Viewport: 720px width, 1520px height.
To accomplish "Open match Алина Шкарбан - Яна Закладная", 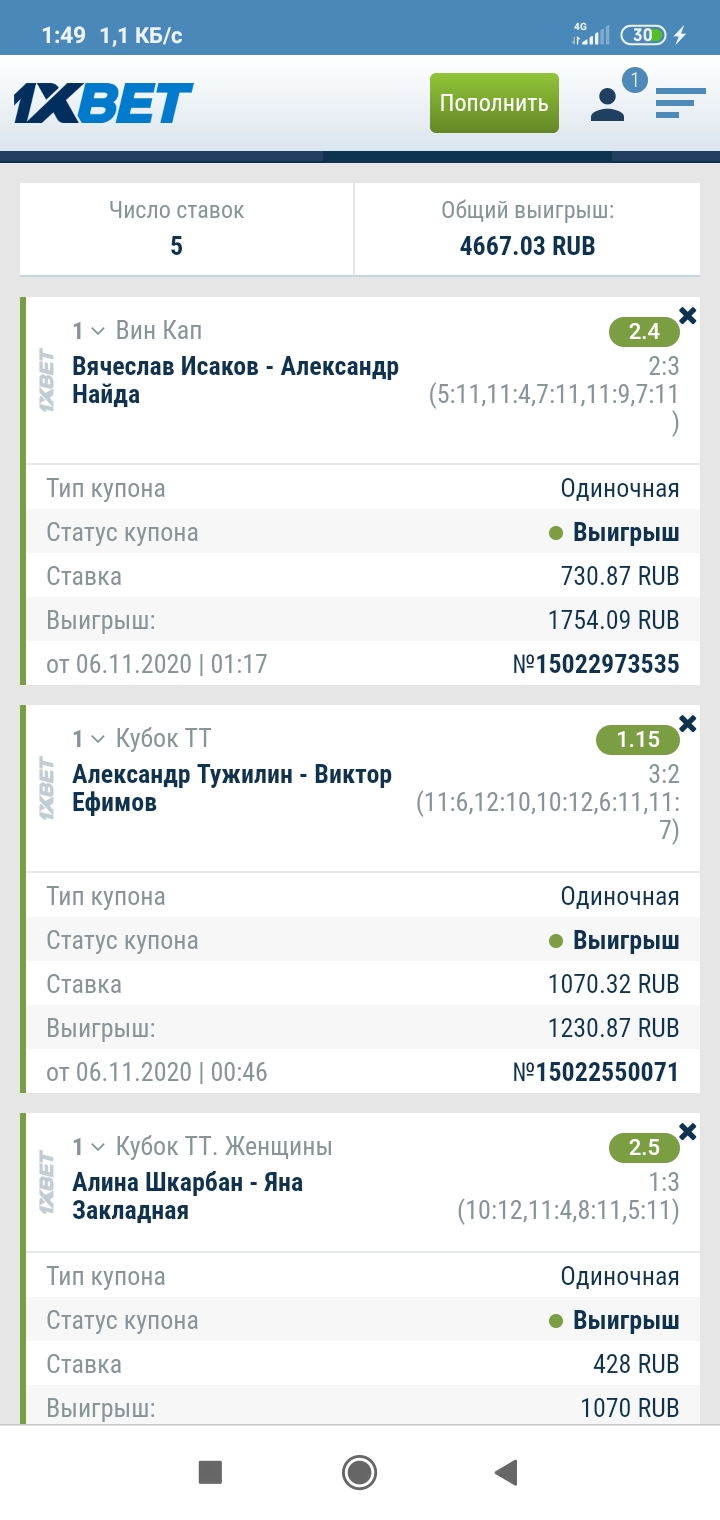I will pos(187,1196).
